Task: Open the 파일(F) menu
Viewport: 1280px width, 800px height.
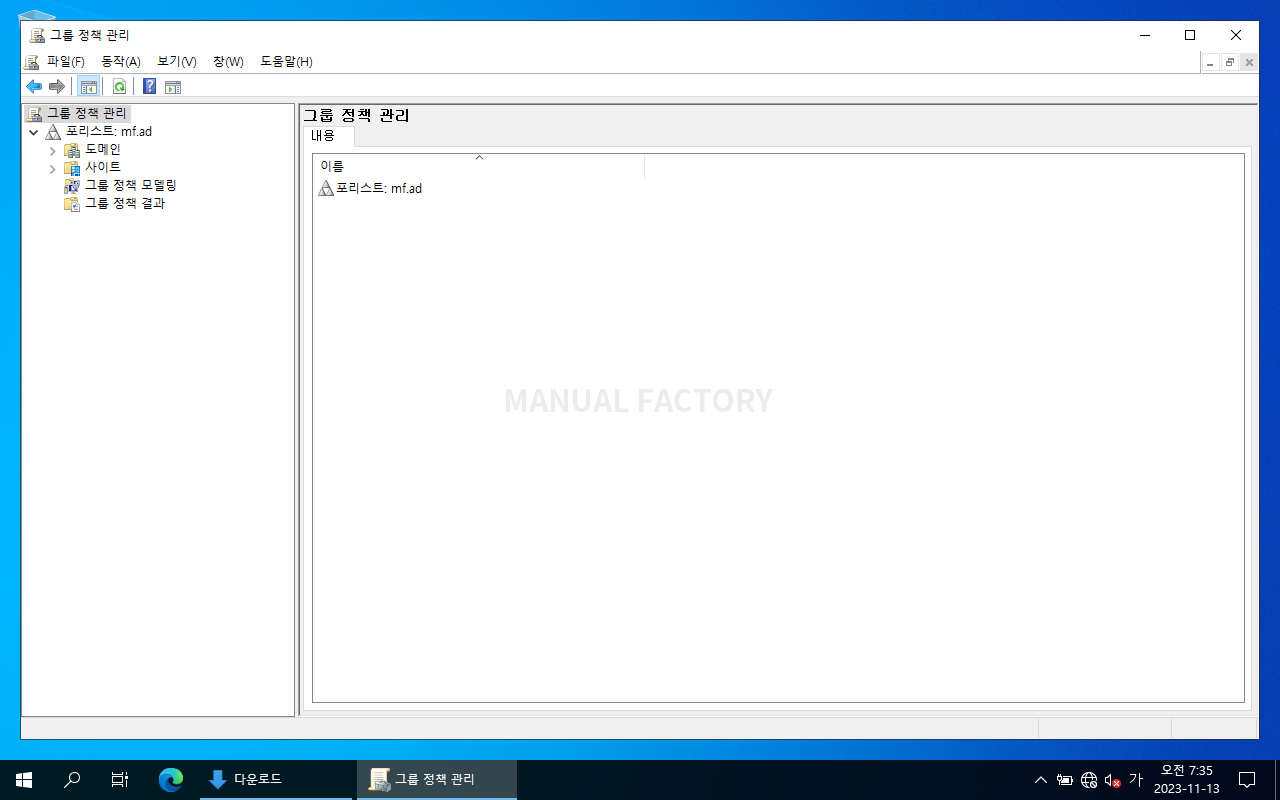Action: (66, 62)
